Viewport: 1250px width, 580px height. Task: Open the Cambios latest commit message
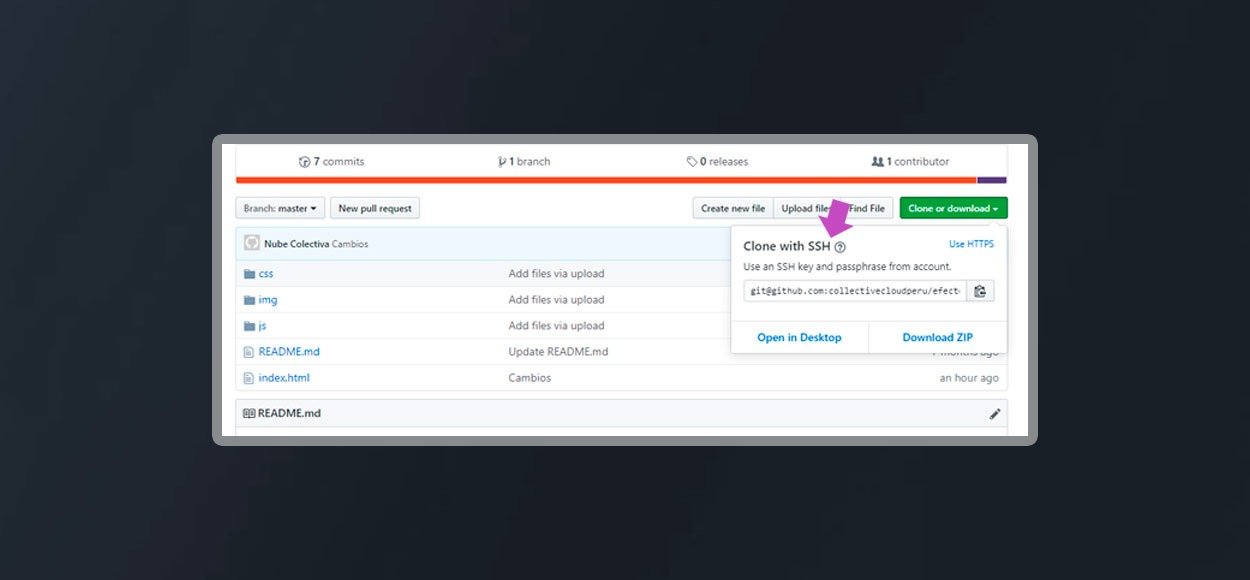pos(350,244)
